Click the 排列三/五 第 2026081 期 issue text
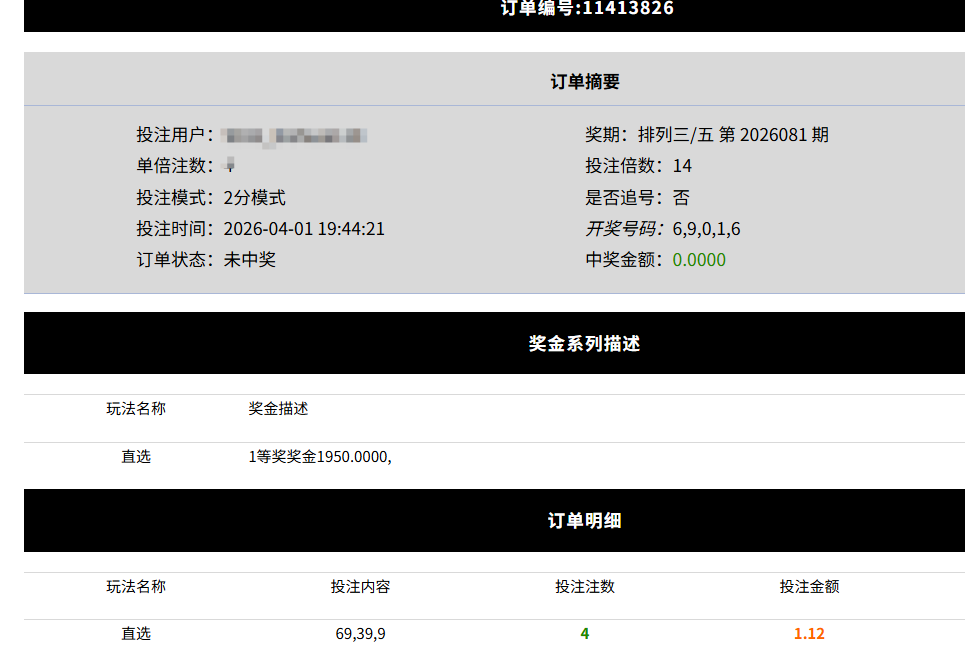 733,135
